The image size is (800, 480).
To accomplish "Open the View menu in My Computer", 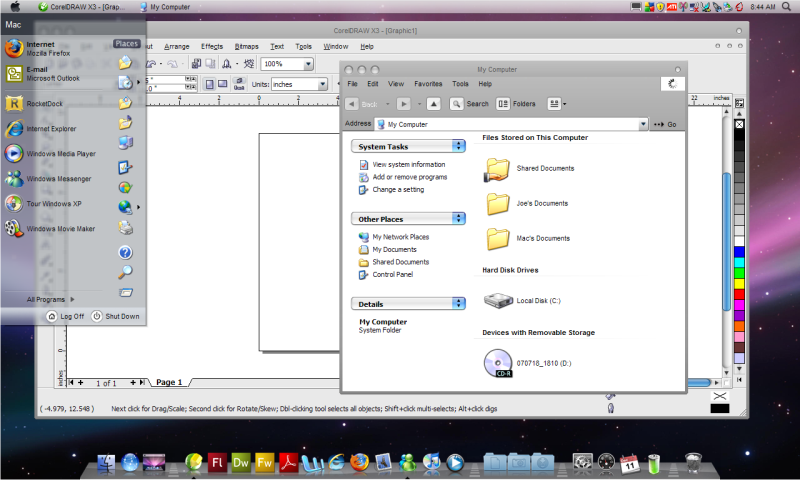I will click(x=395, y=84).
